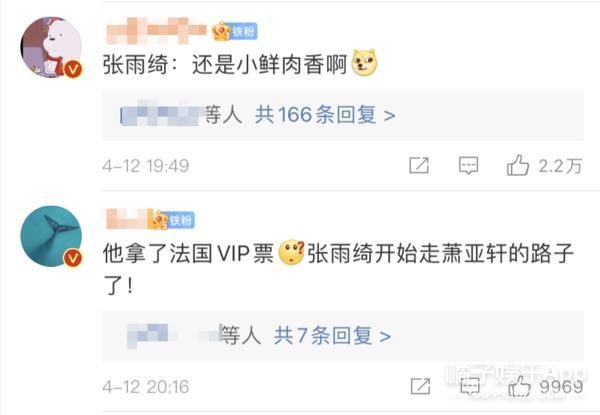Click the doge emoji in first comment

pos(365,63)
